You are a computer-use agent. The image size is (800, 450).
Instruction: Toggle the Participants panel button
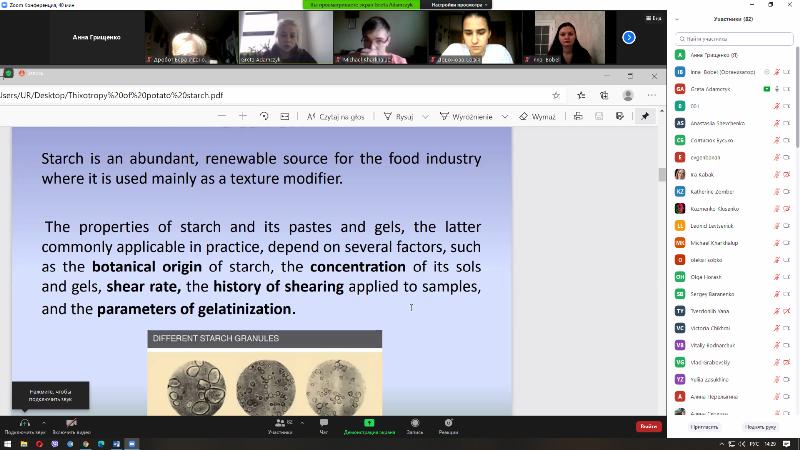click(281, 427)
